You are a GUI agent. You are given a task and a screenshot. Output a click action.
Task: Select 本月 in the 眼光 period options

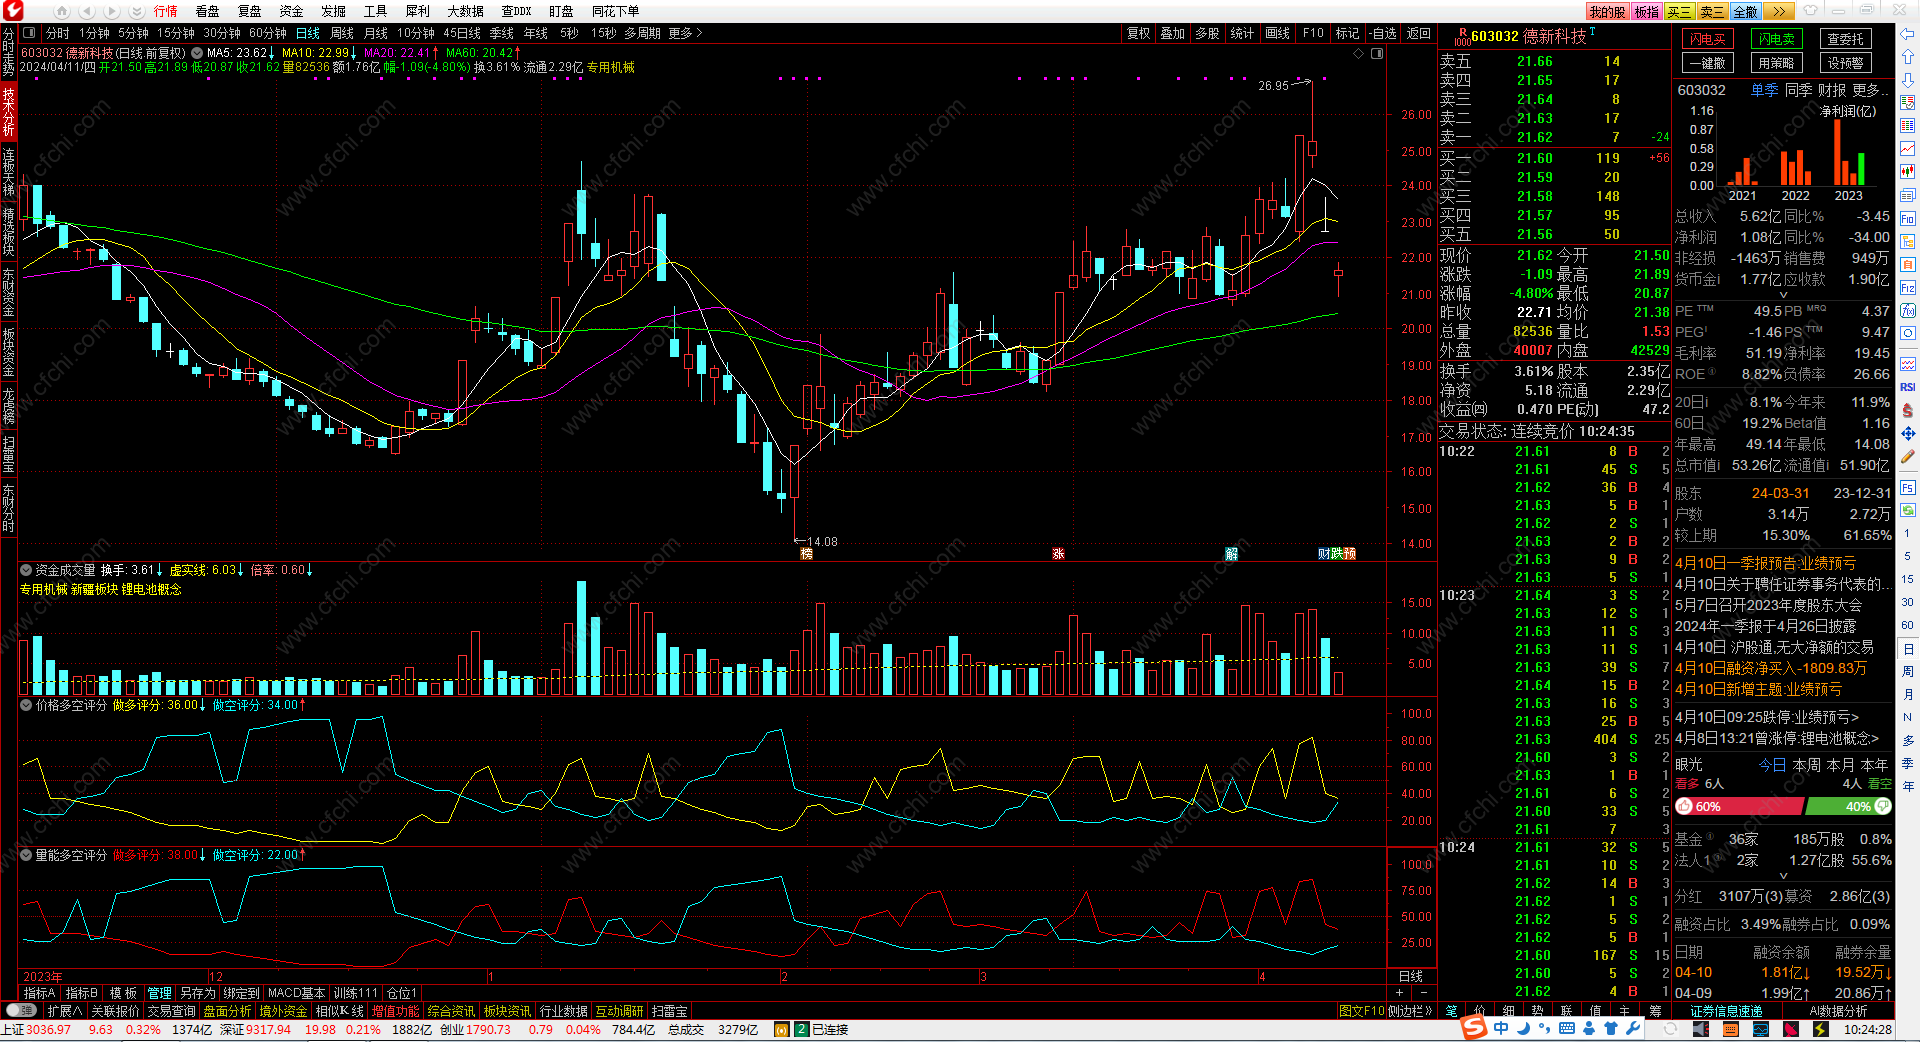point(1840,765)
